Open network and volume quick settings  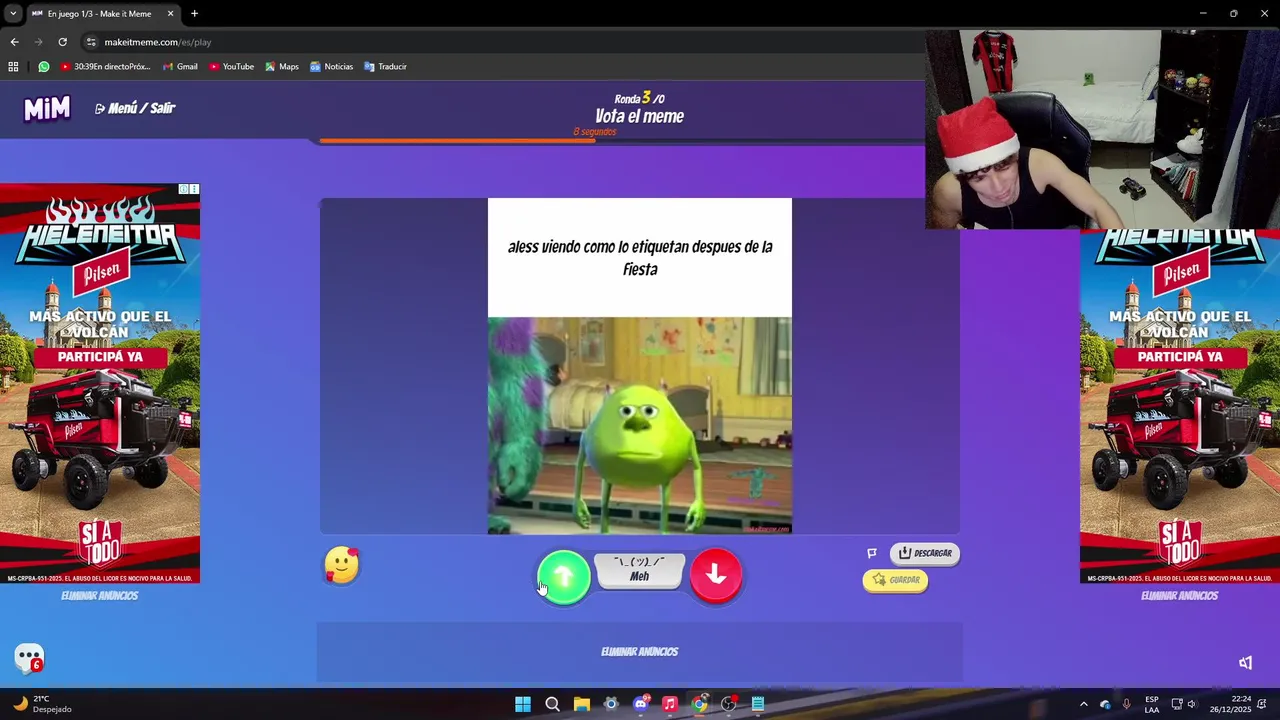1184,704
